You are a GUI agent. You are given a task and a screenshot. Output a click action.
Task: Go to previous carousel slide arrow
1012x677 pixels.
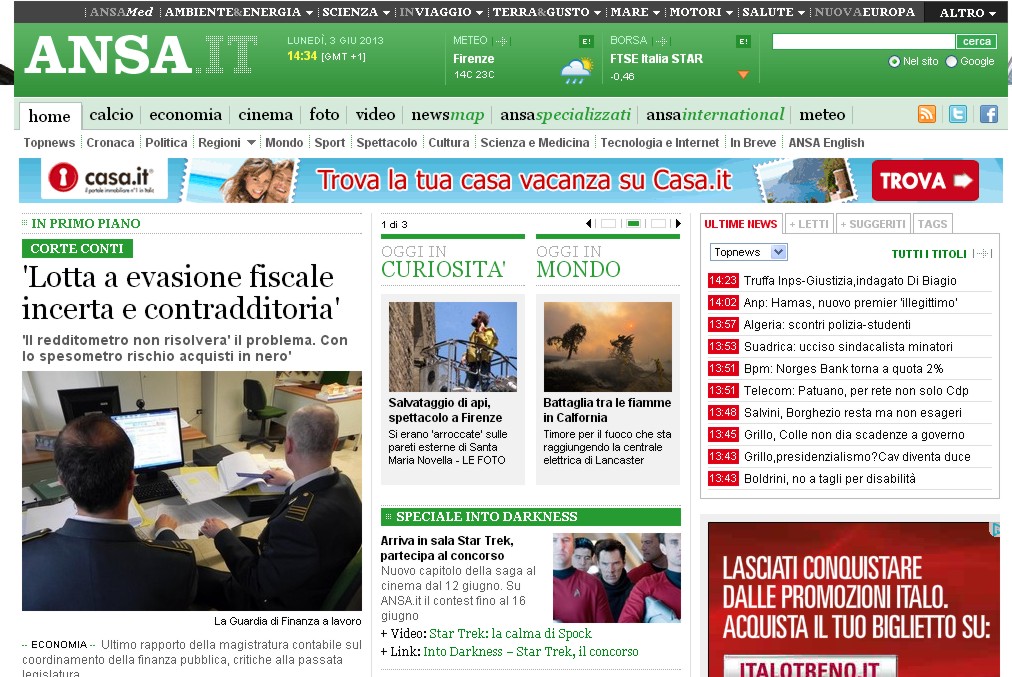click(x=589, y=224)
